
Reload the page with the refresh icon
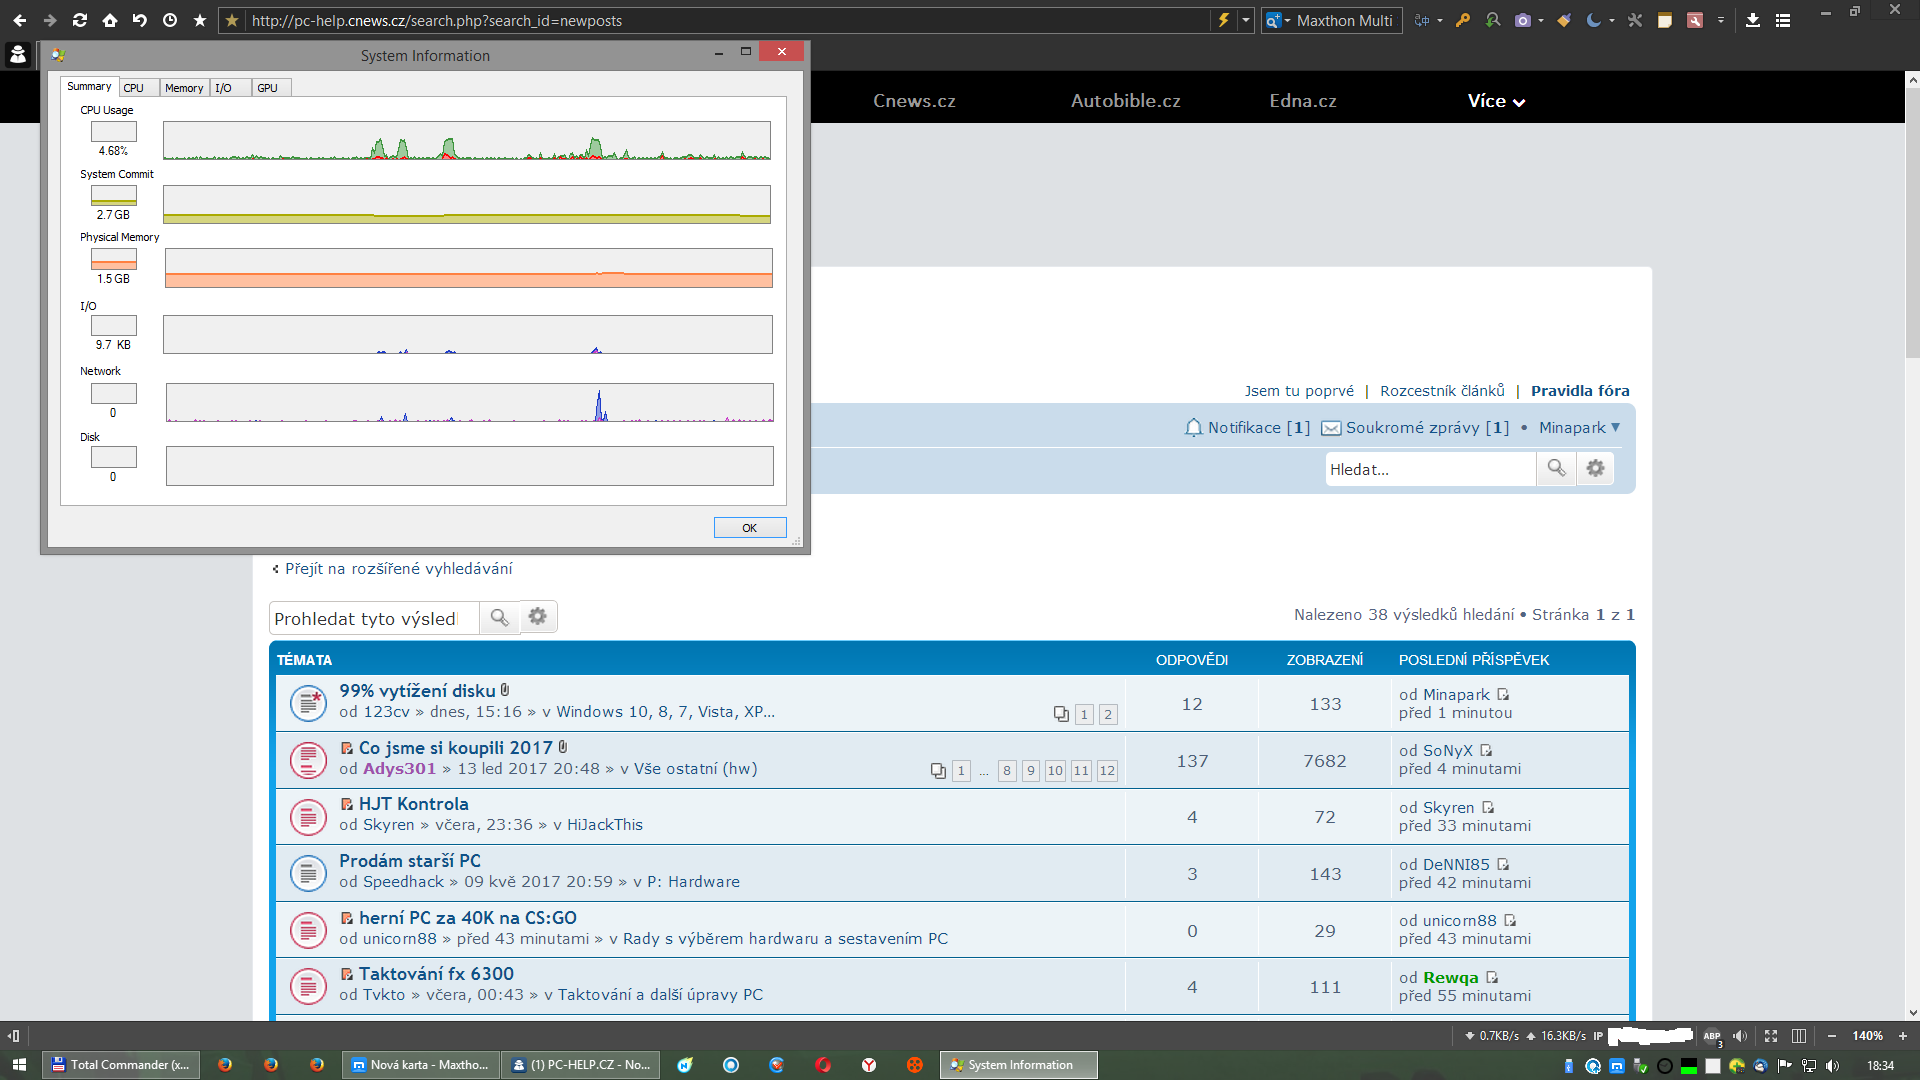point(80,20)
